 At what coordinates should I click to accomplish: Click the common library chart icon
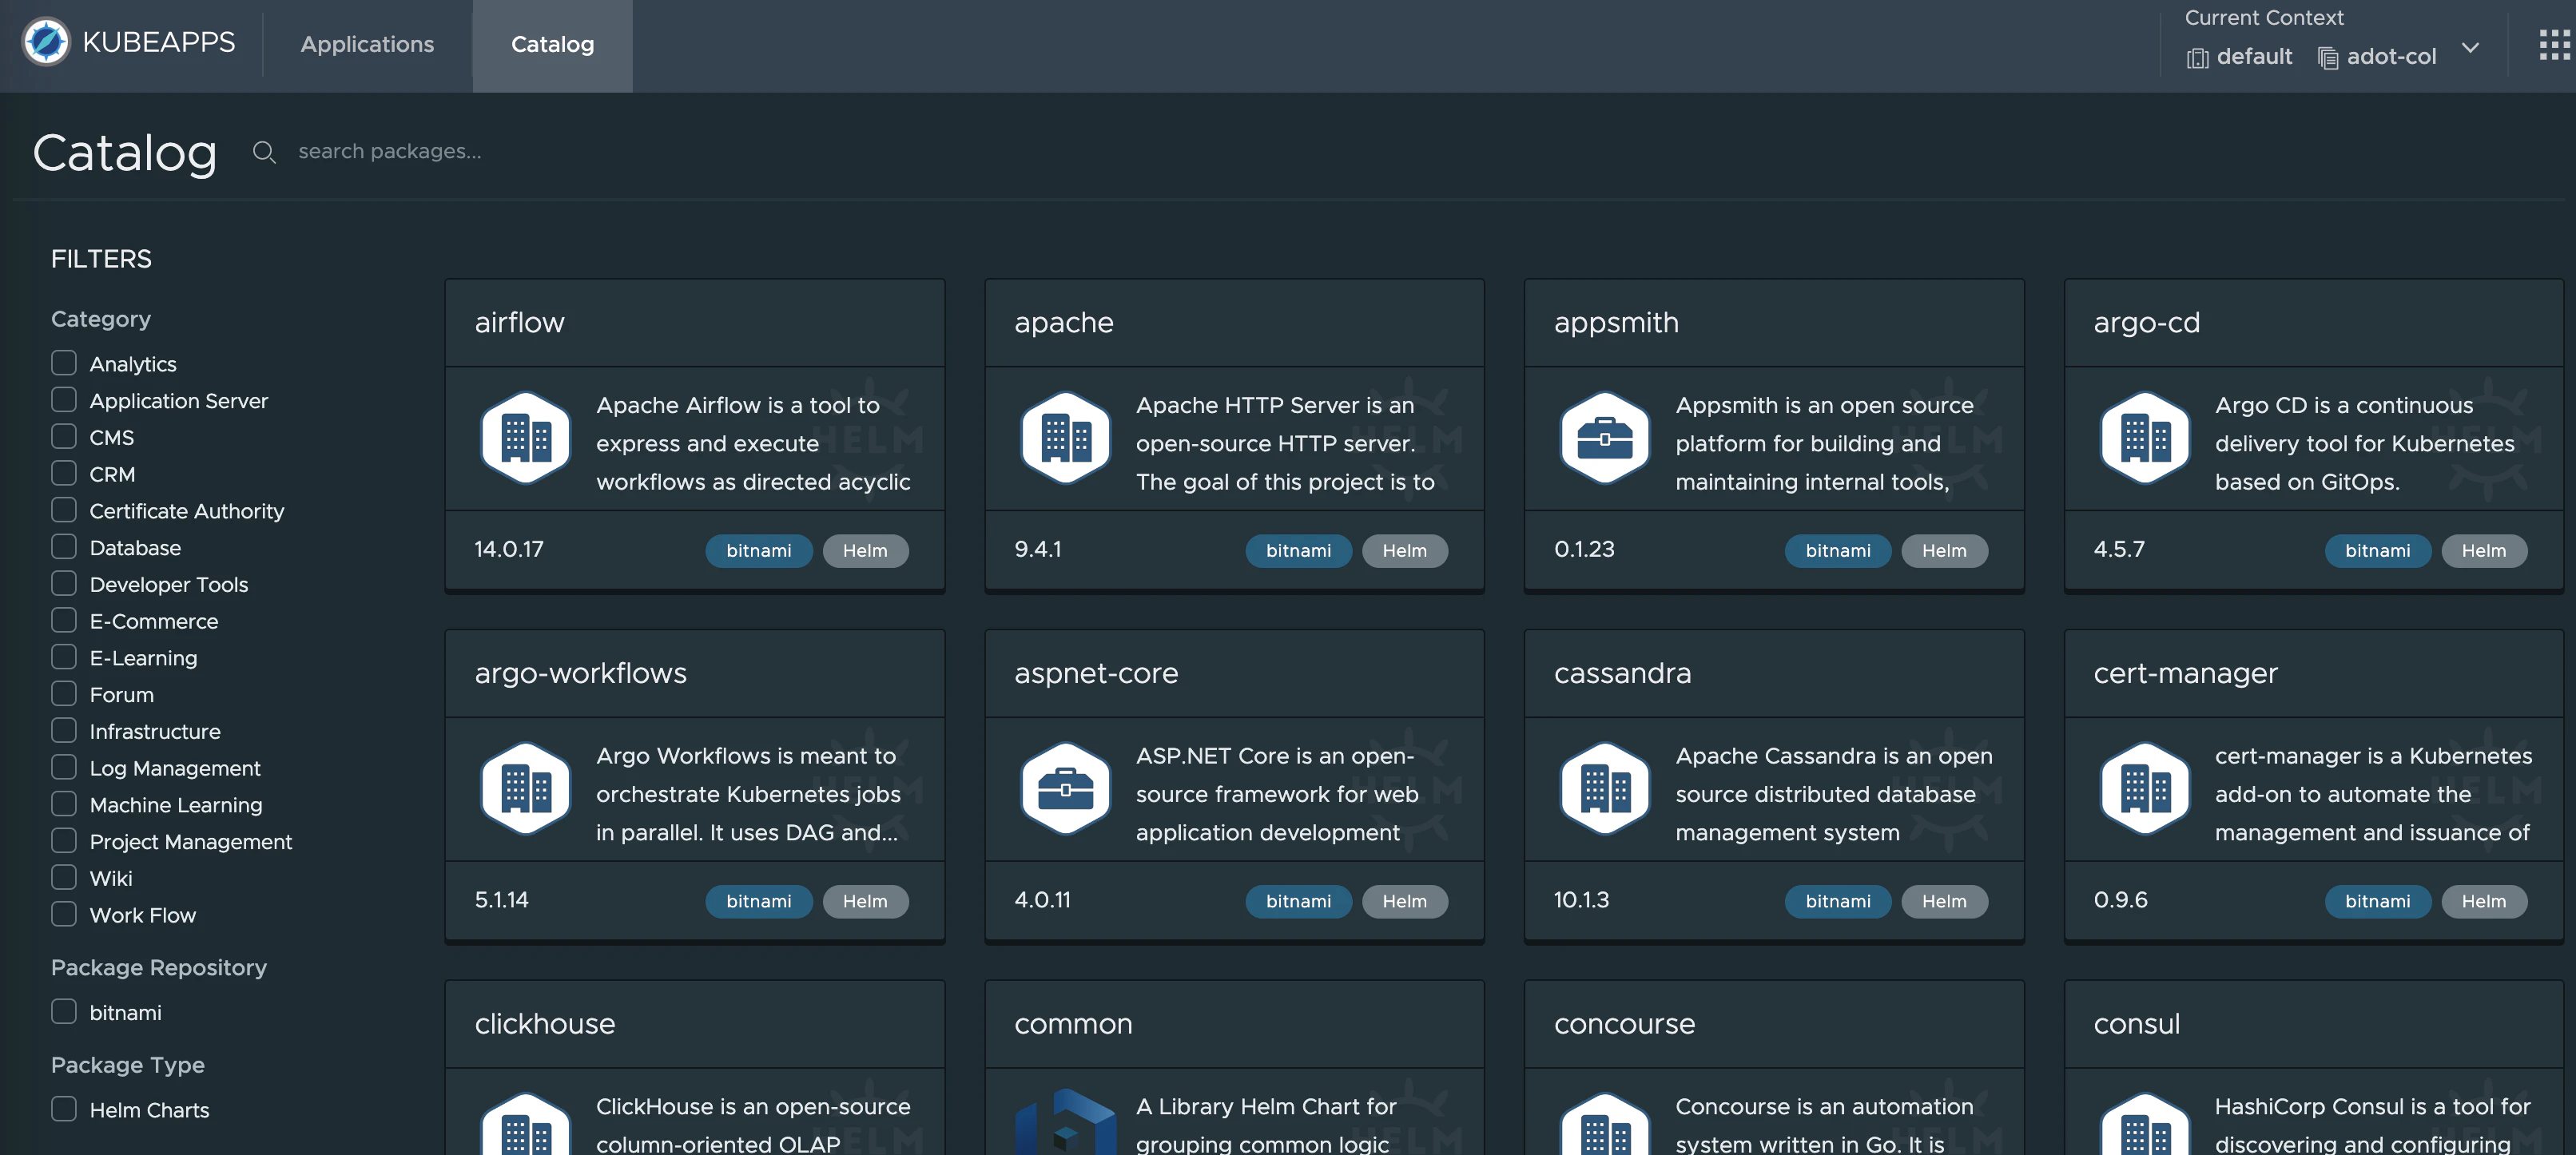click(x=1065, y=1122)
